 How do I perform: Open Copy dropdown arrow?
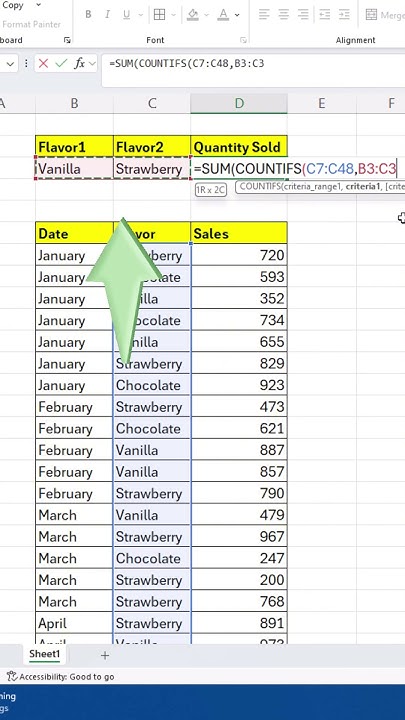click(x=38, y=5)
